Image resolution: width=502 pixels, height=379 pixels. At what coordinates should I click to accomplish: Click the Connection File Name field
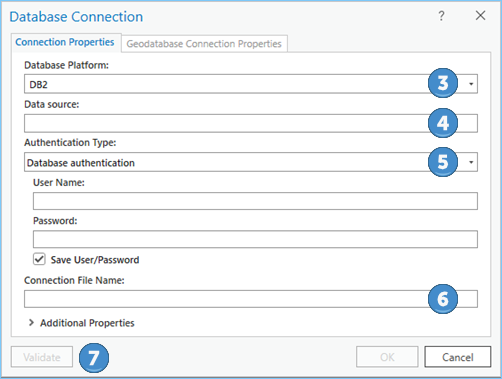(x=251, y=299)
